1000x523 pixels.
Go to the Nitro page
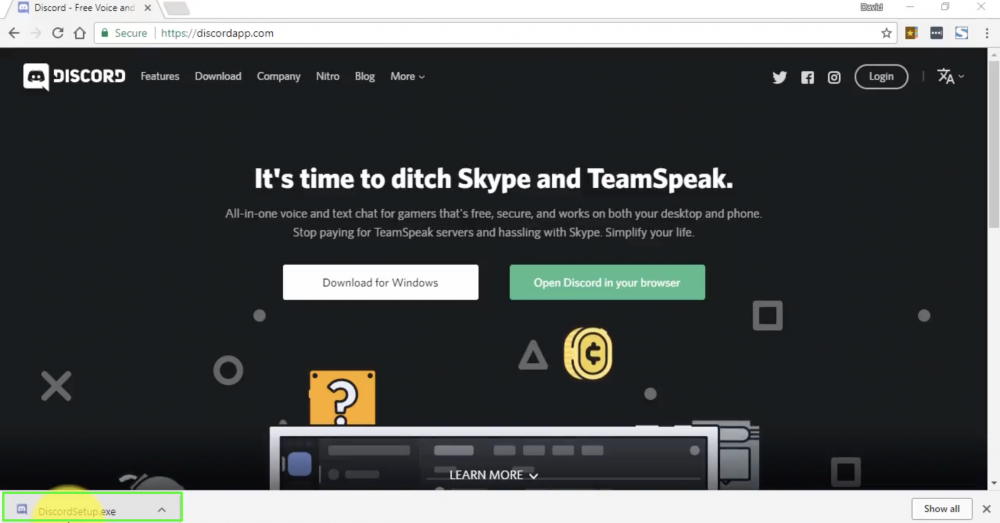click(x=327, y=76)
